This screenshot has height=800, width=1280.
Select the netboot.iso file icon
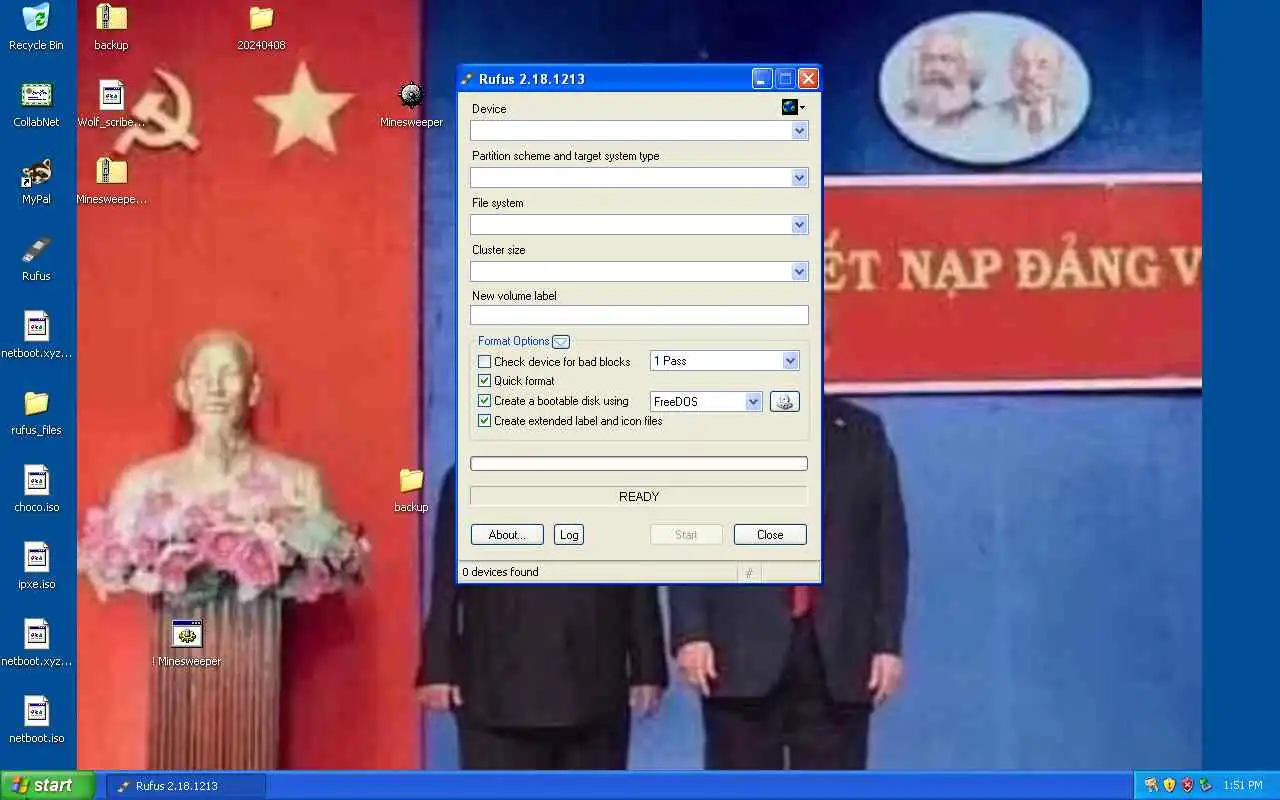tap(36, 720)
